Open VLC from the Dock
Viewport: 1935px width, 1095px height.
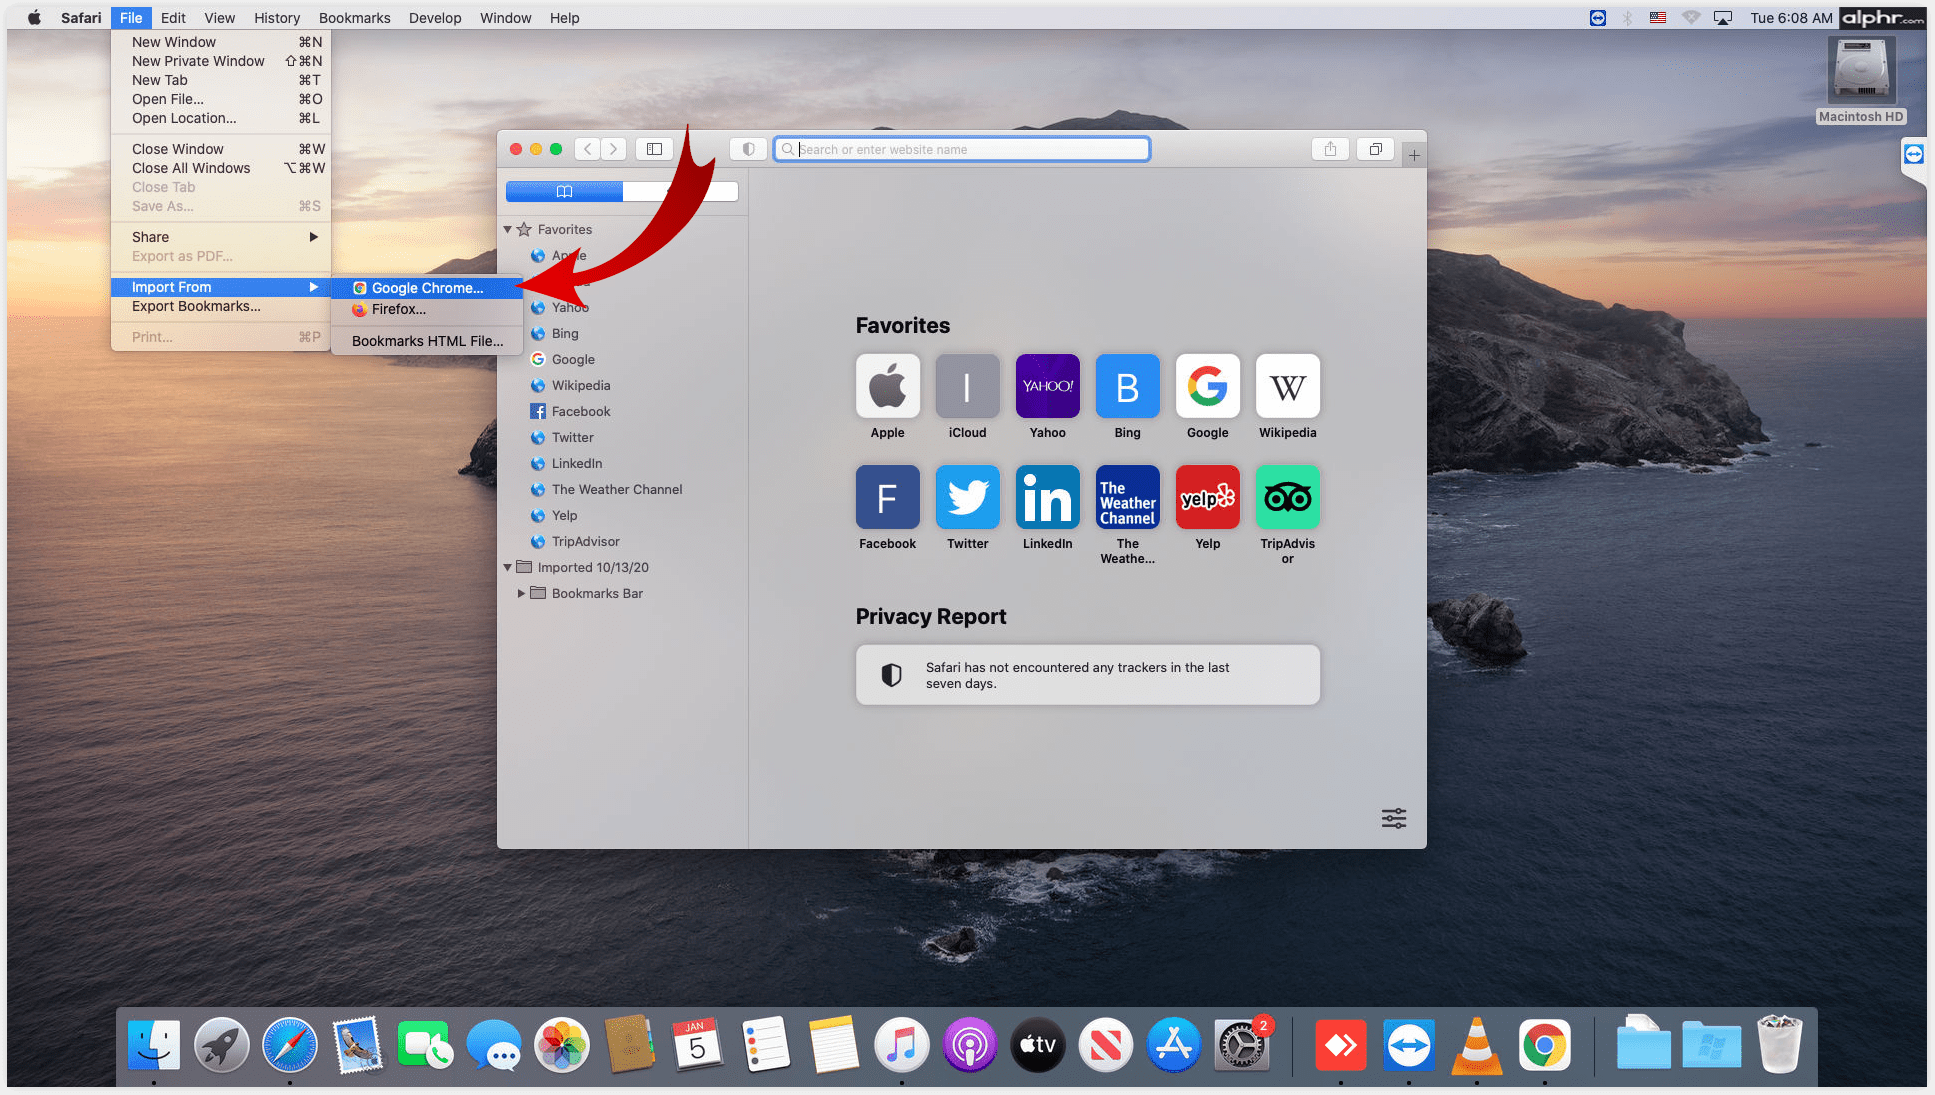(x=1477, y=1044)
